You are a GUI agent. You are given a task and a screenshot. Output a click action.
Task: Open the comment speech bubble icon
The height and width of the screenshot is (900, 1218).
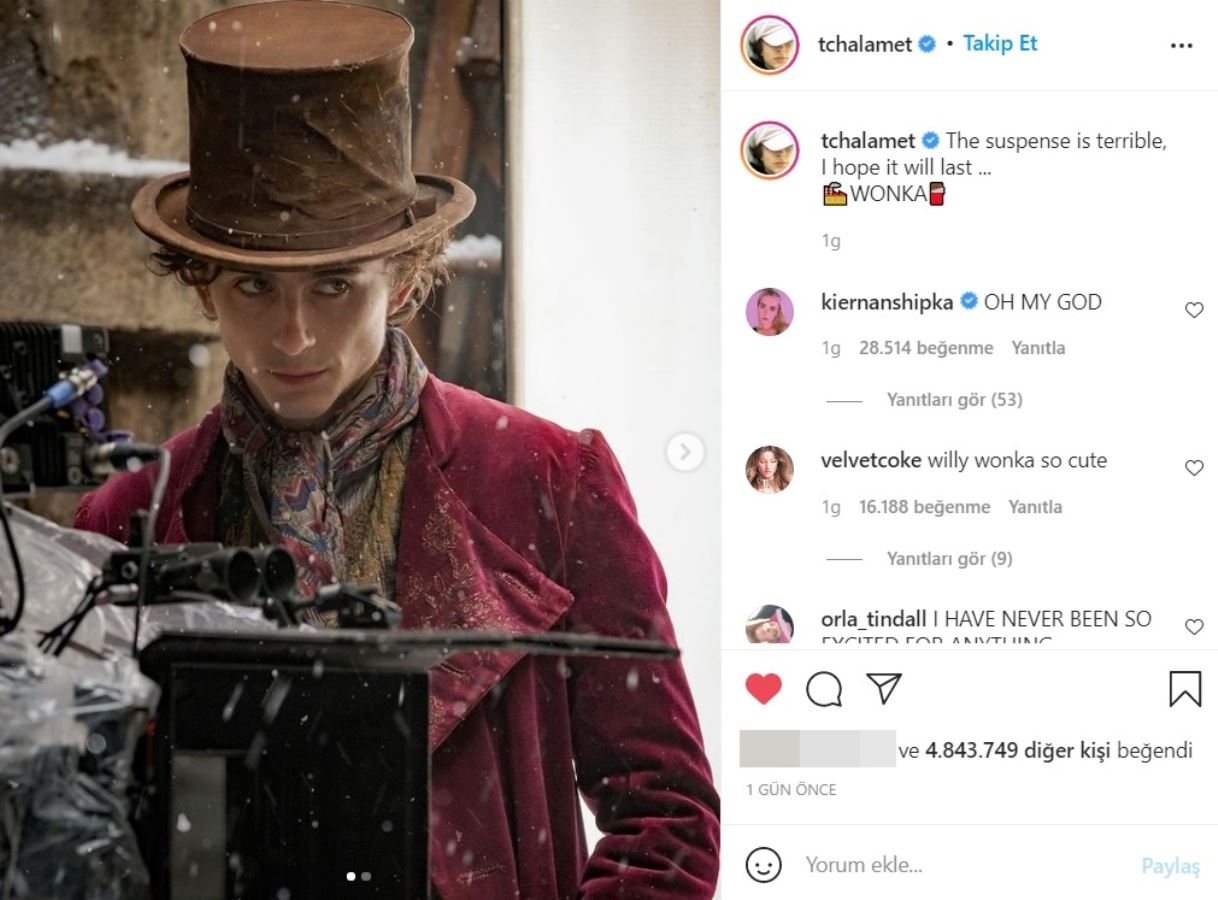pyautogui.click(x=824, y=688)
